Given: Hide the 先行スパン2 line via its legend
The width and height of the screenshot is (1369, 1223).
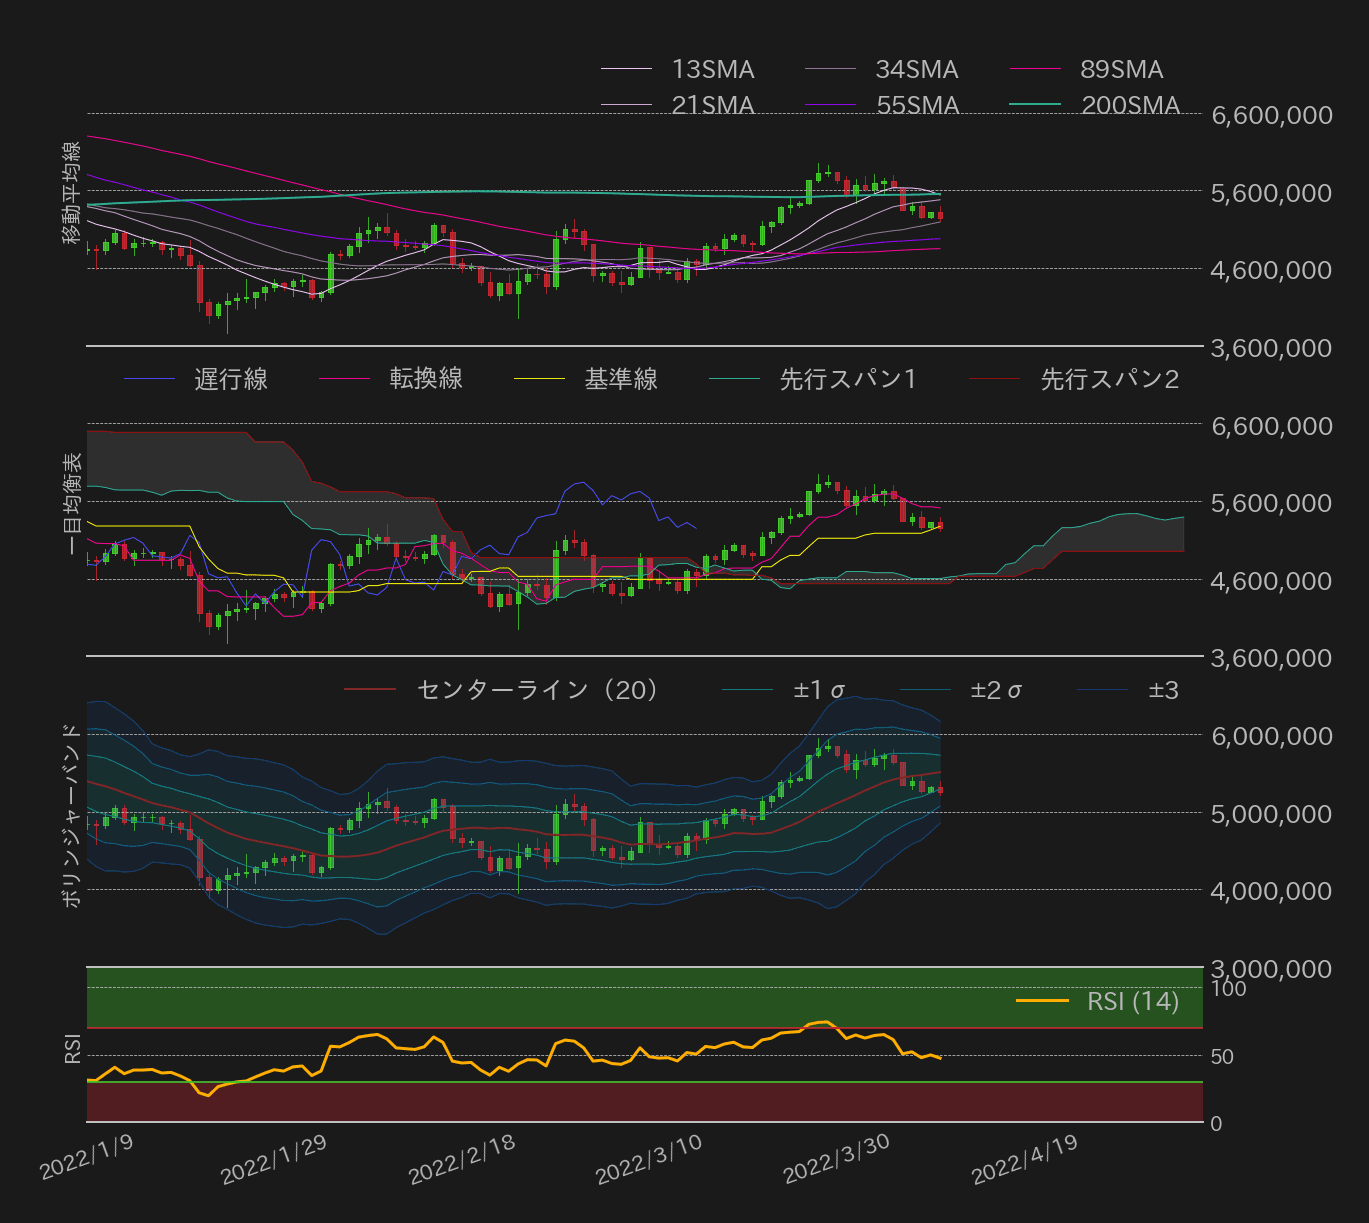Looking at the screenshot, I should 1110,379.
